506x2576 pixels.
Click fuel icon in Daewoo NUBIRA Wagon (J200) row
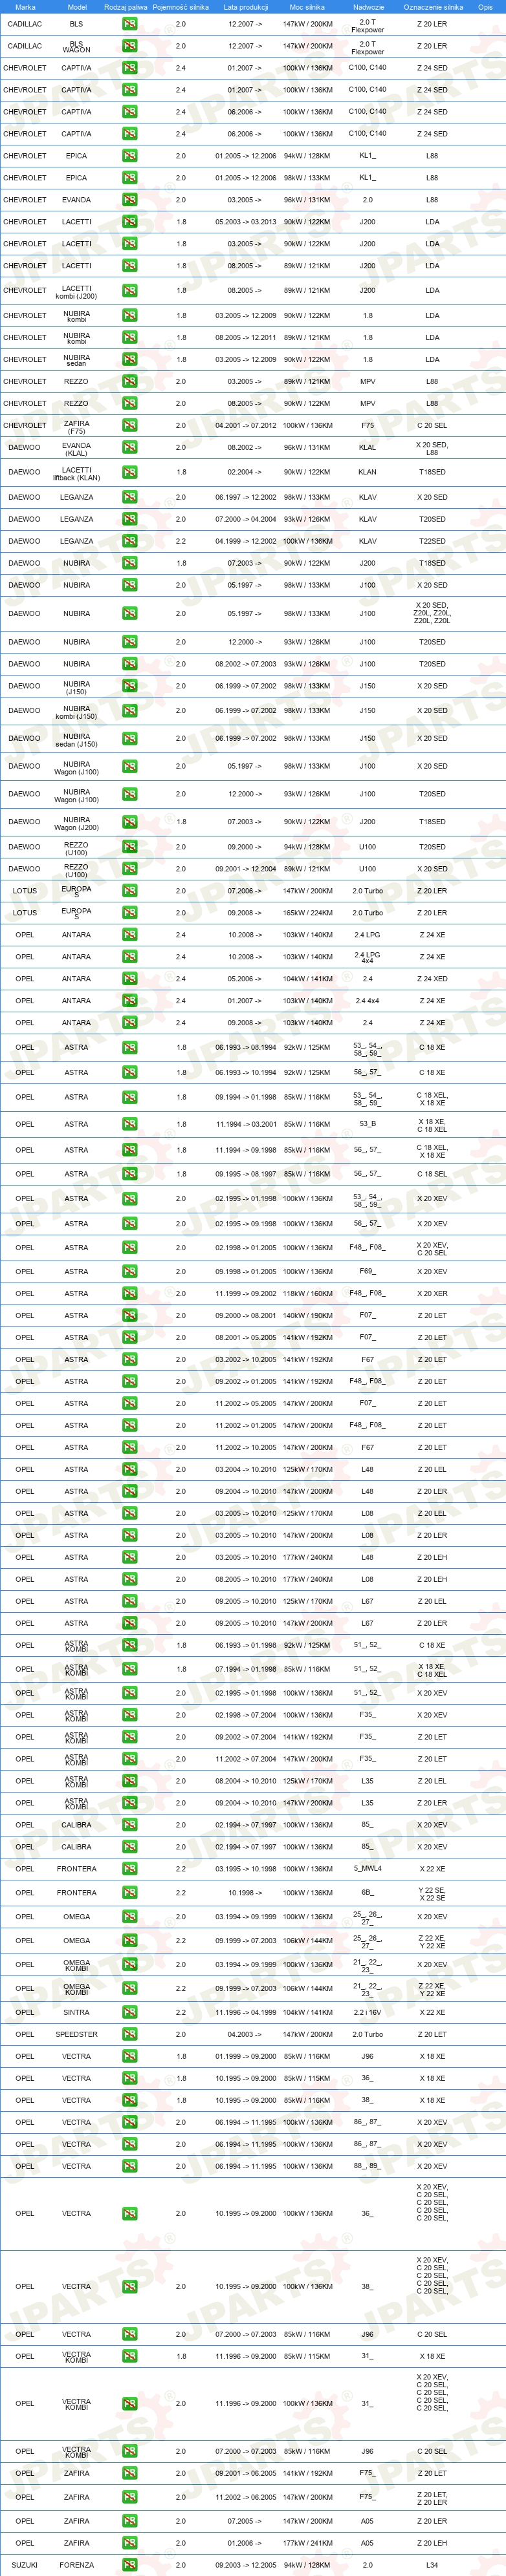(x=130, y=822)
